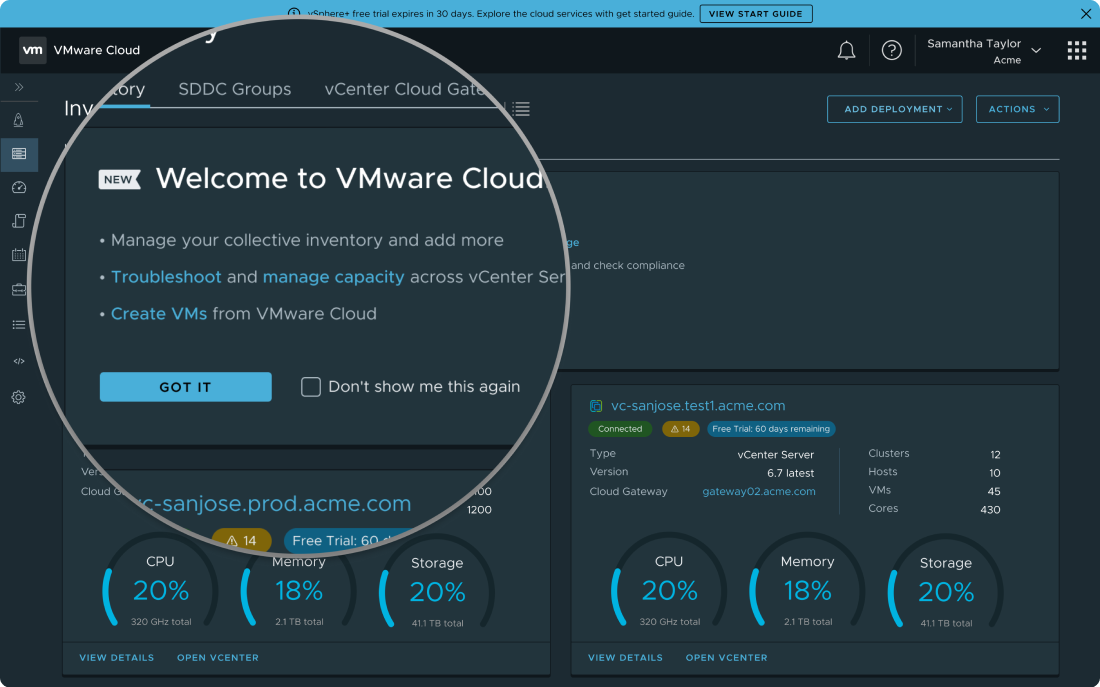Click View Details on test1 card
This screenshot has height=687, width=1100.
click(625, 658)
